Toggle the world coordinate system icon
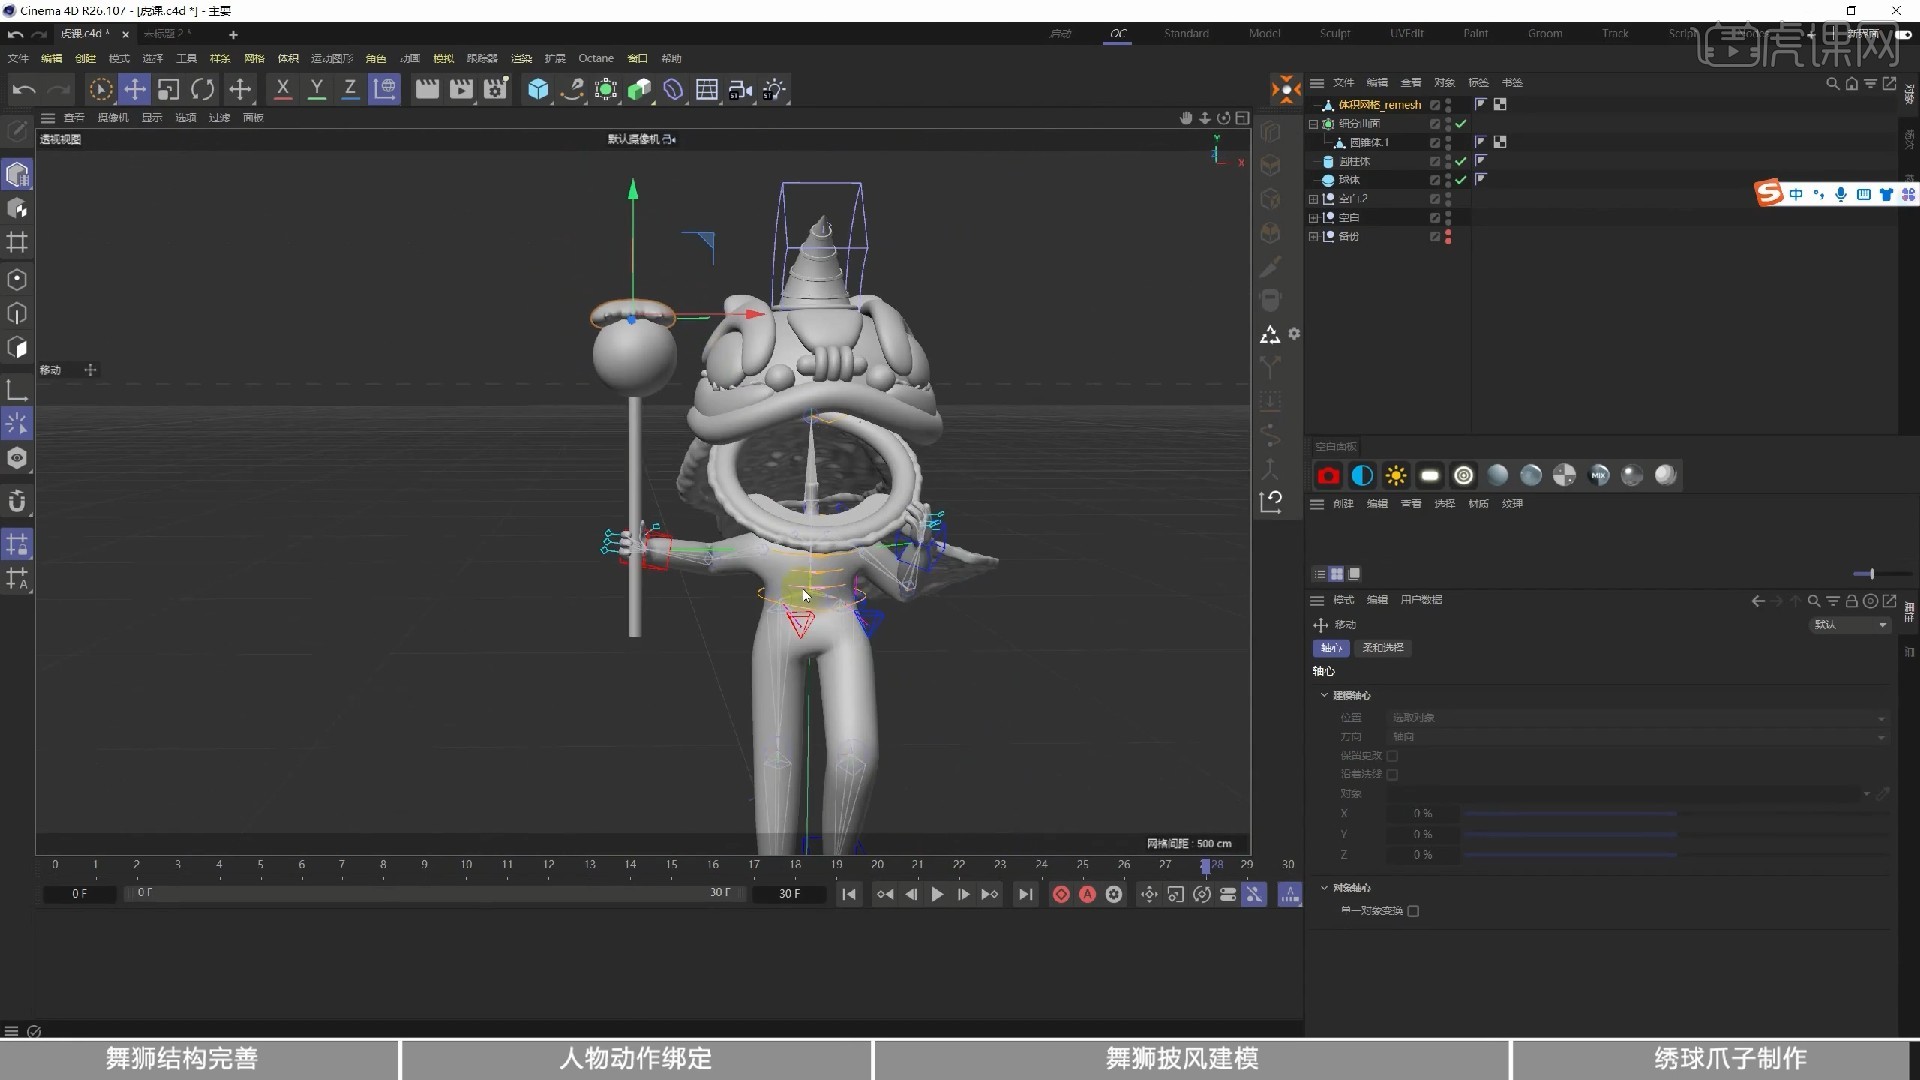 coord(384,89)
